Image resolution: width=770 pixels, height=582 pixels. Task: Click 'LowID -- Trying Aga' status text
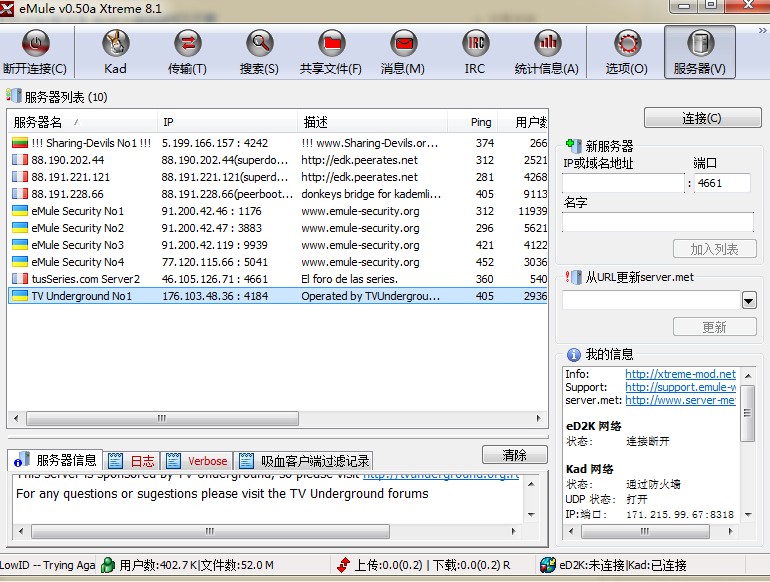48,565
